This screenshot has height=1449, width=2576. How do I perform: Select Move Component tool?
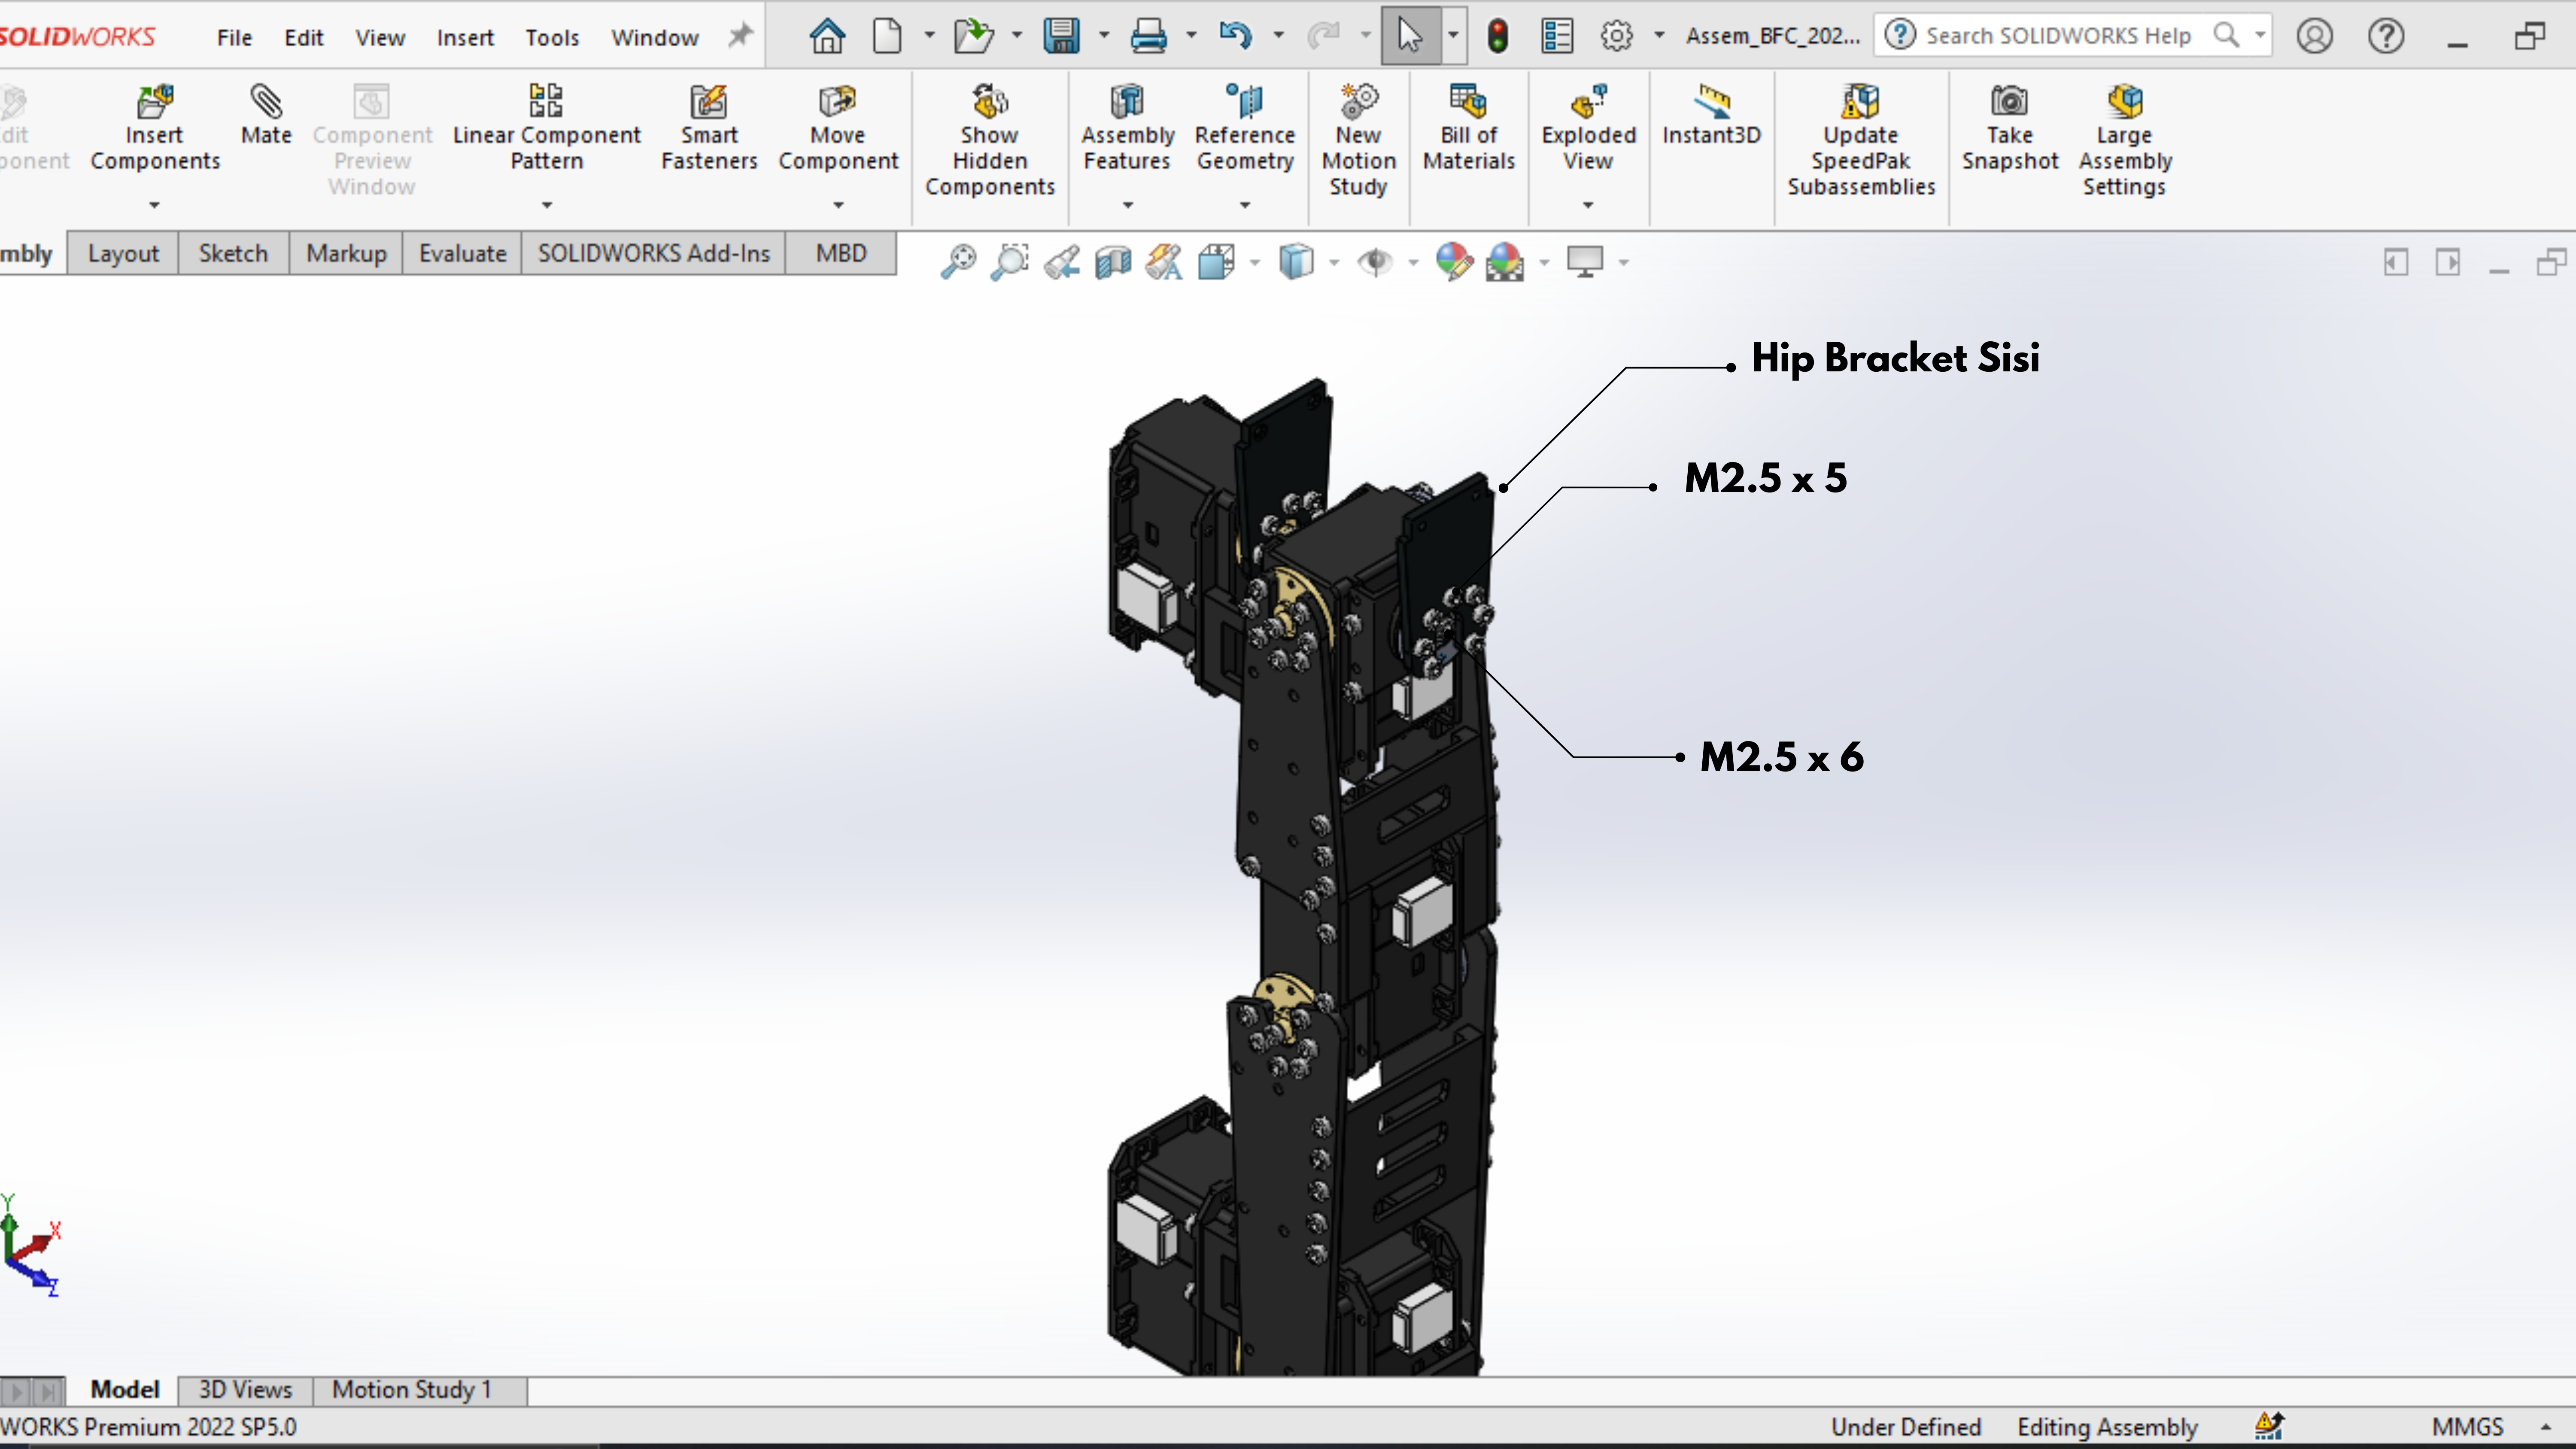tap(838, 128)
